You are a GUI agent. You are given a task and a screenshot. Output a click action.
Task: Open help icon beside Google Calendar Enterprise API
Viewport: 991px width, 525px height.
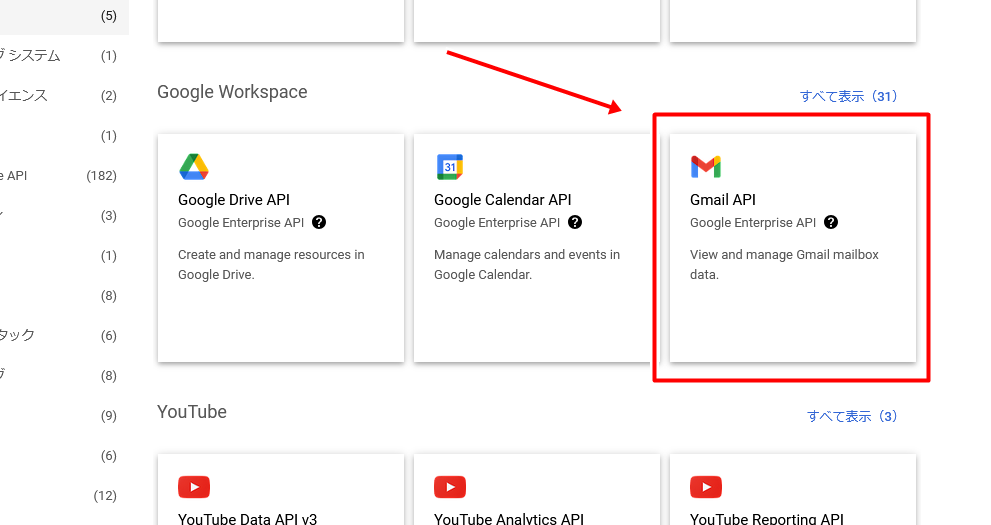pyautogui.click(x=575, y=222)
